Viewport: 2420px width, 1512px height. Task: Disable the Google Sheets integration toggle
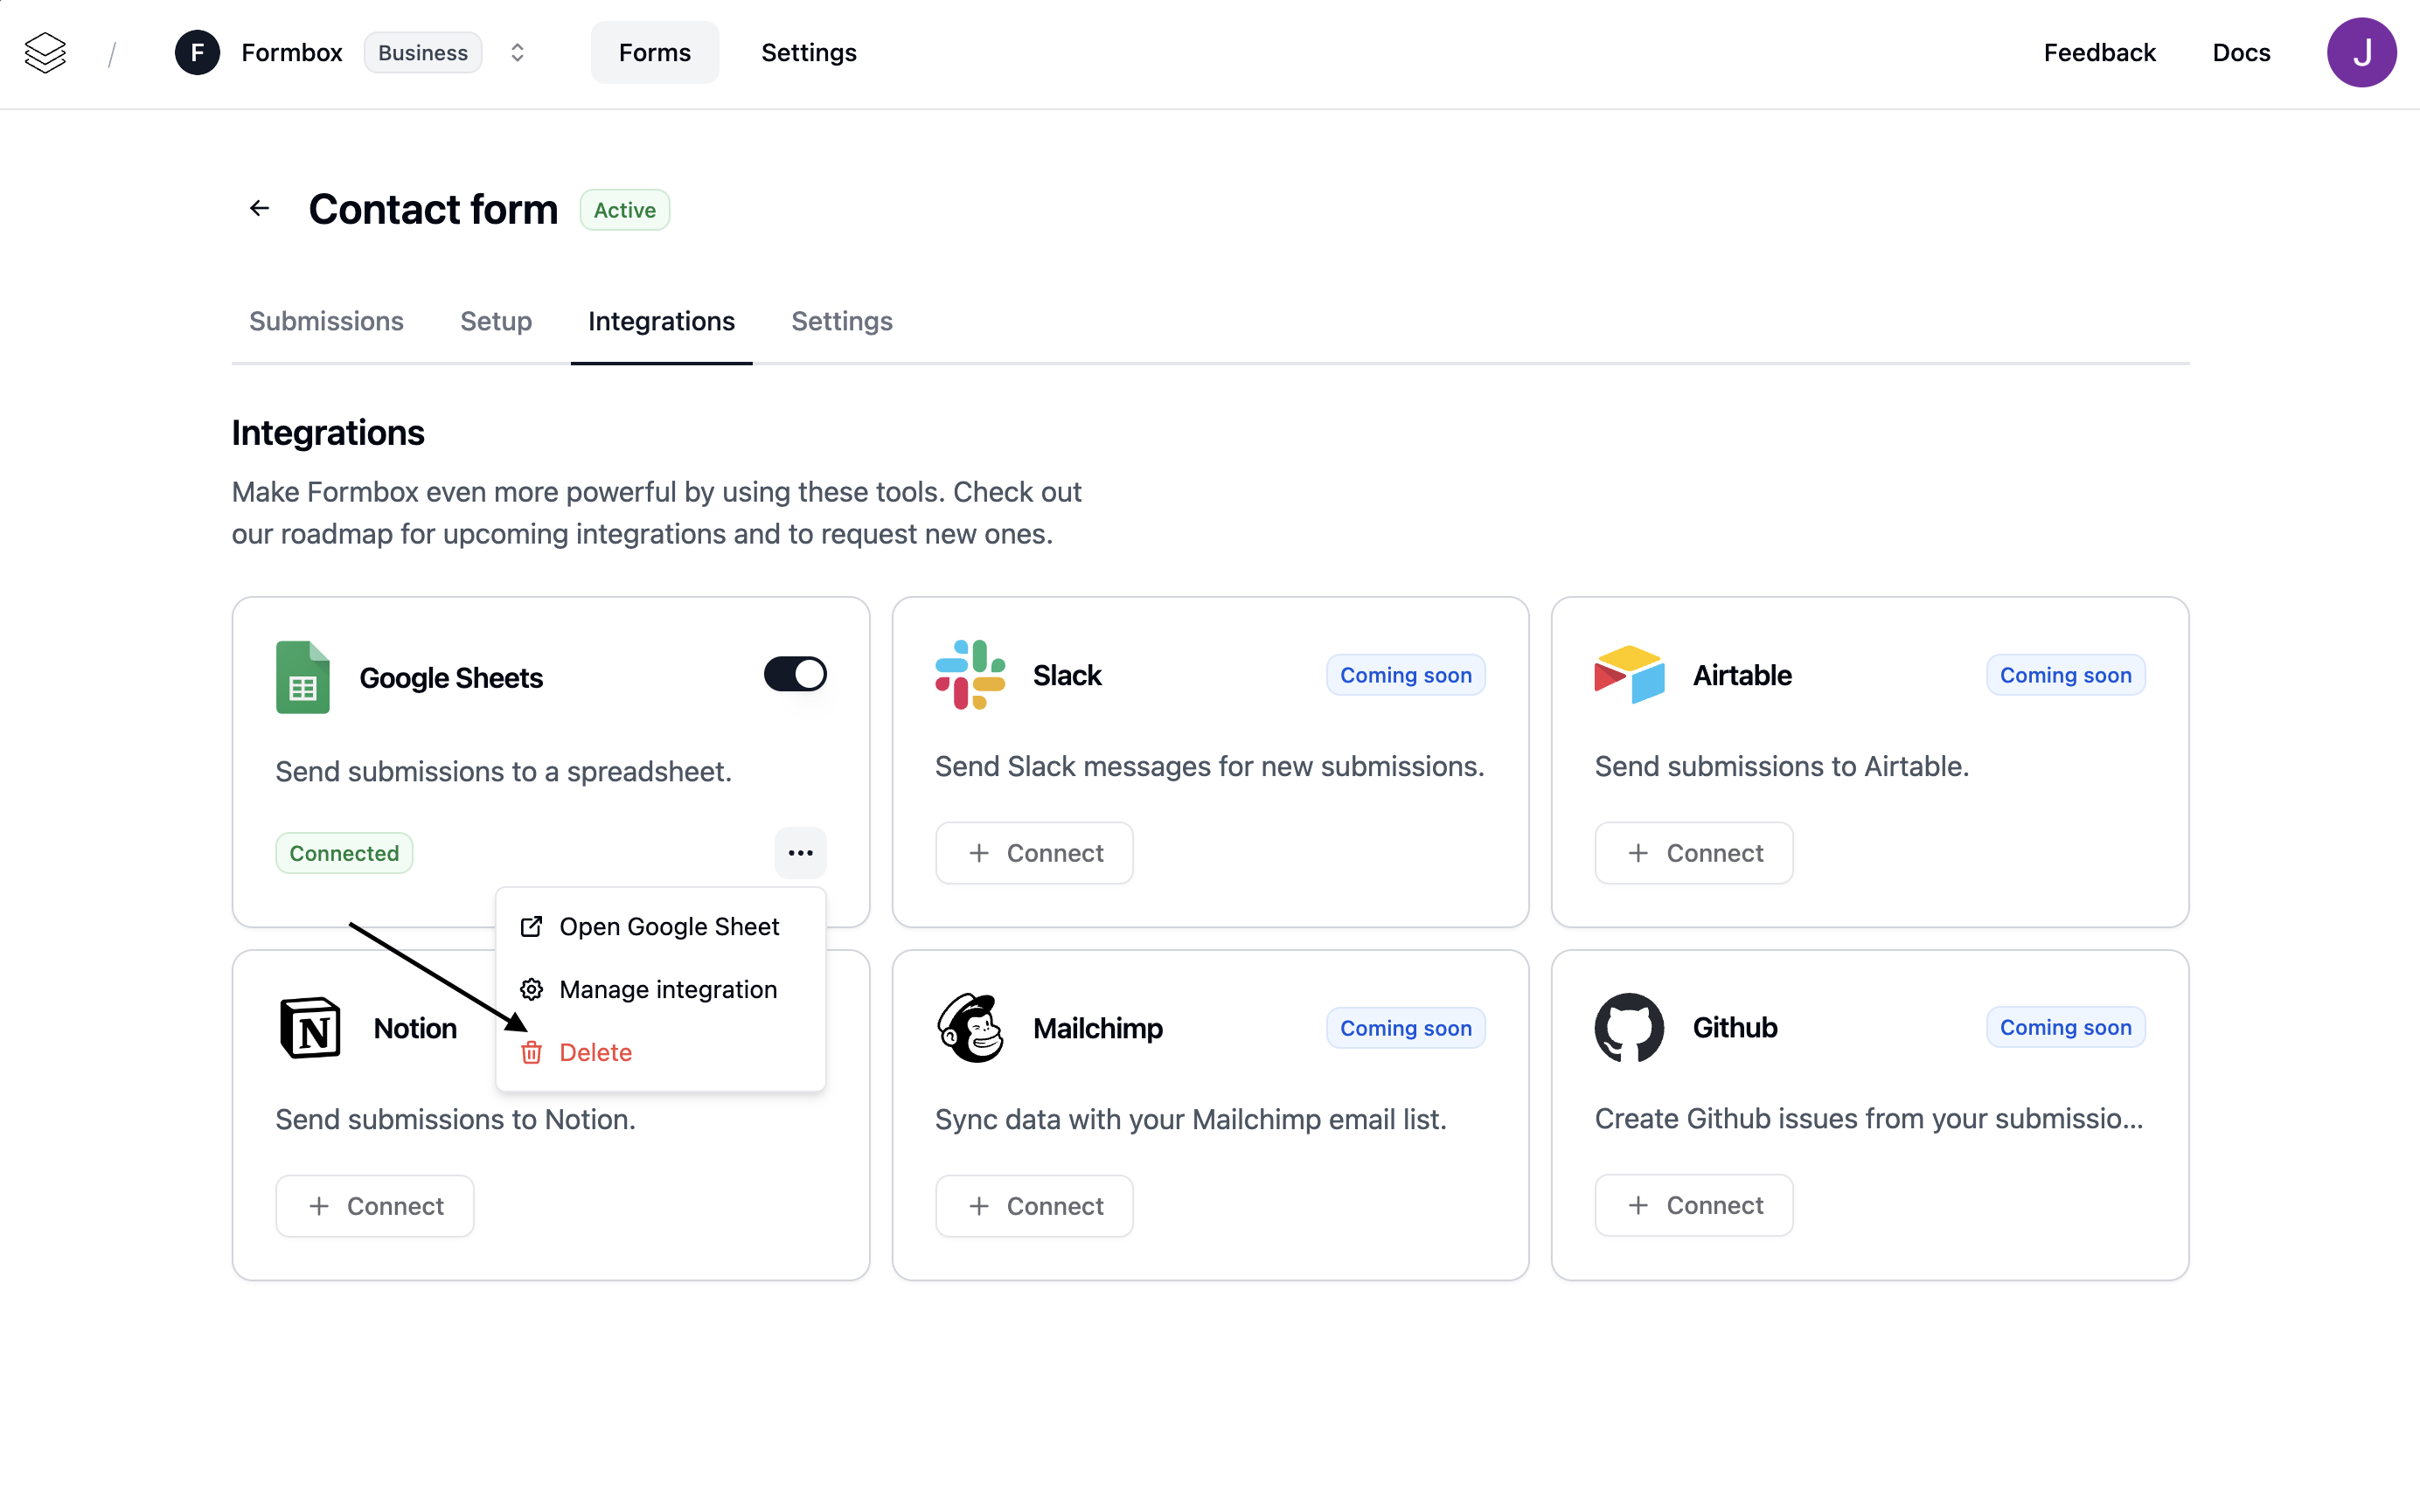[795, 674]
